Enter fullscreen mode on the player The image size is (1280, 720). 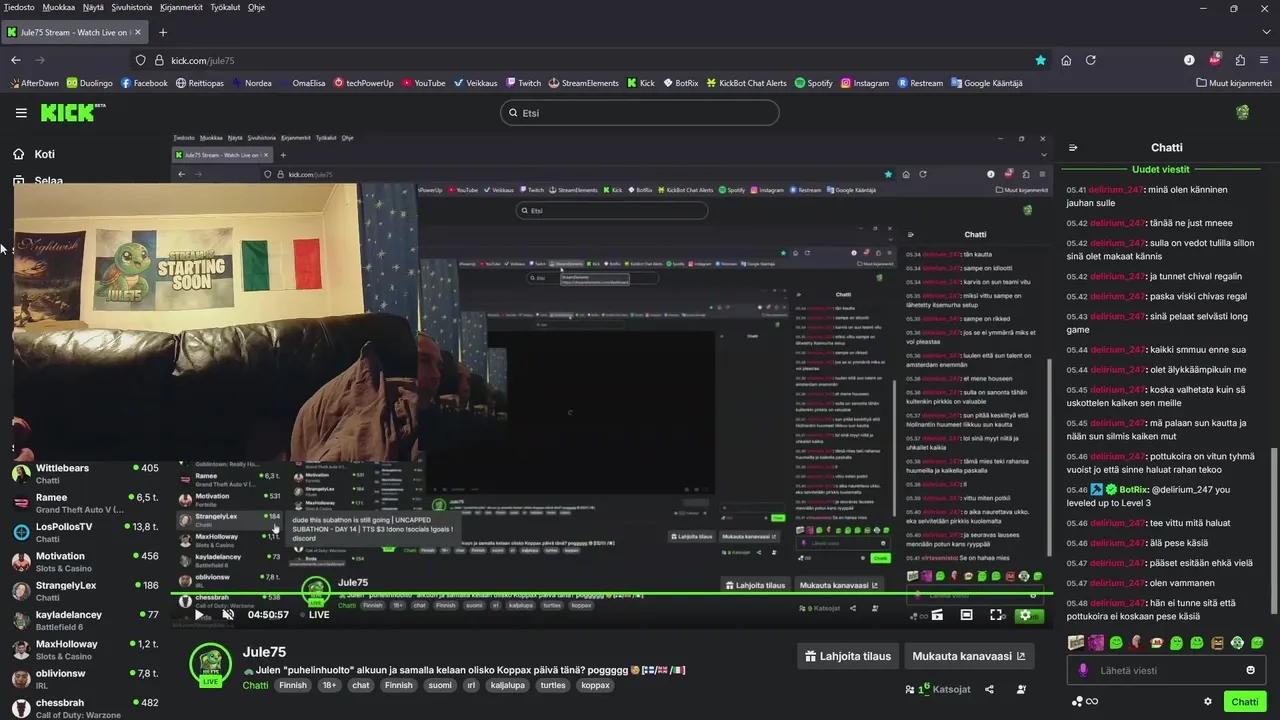996,615
